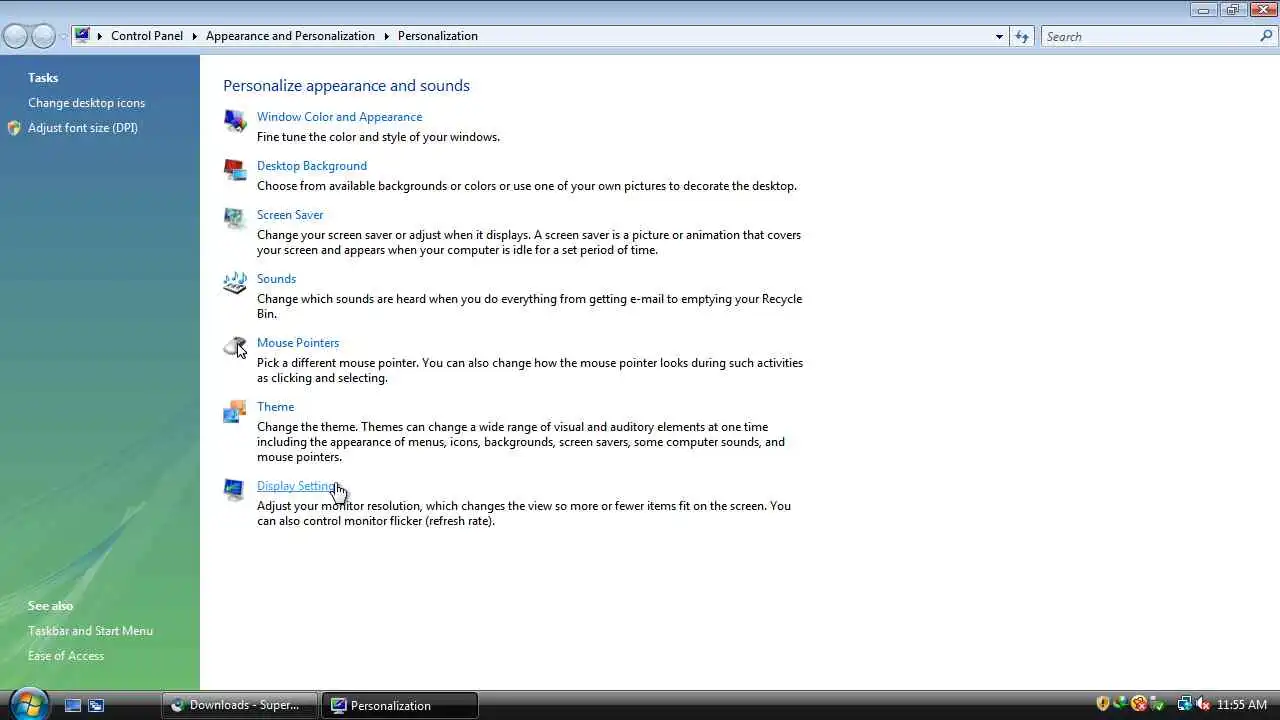
Task: Click Adjust font size (DPI) task
Action: pos(83,128)
